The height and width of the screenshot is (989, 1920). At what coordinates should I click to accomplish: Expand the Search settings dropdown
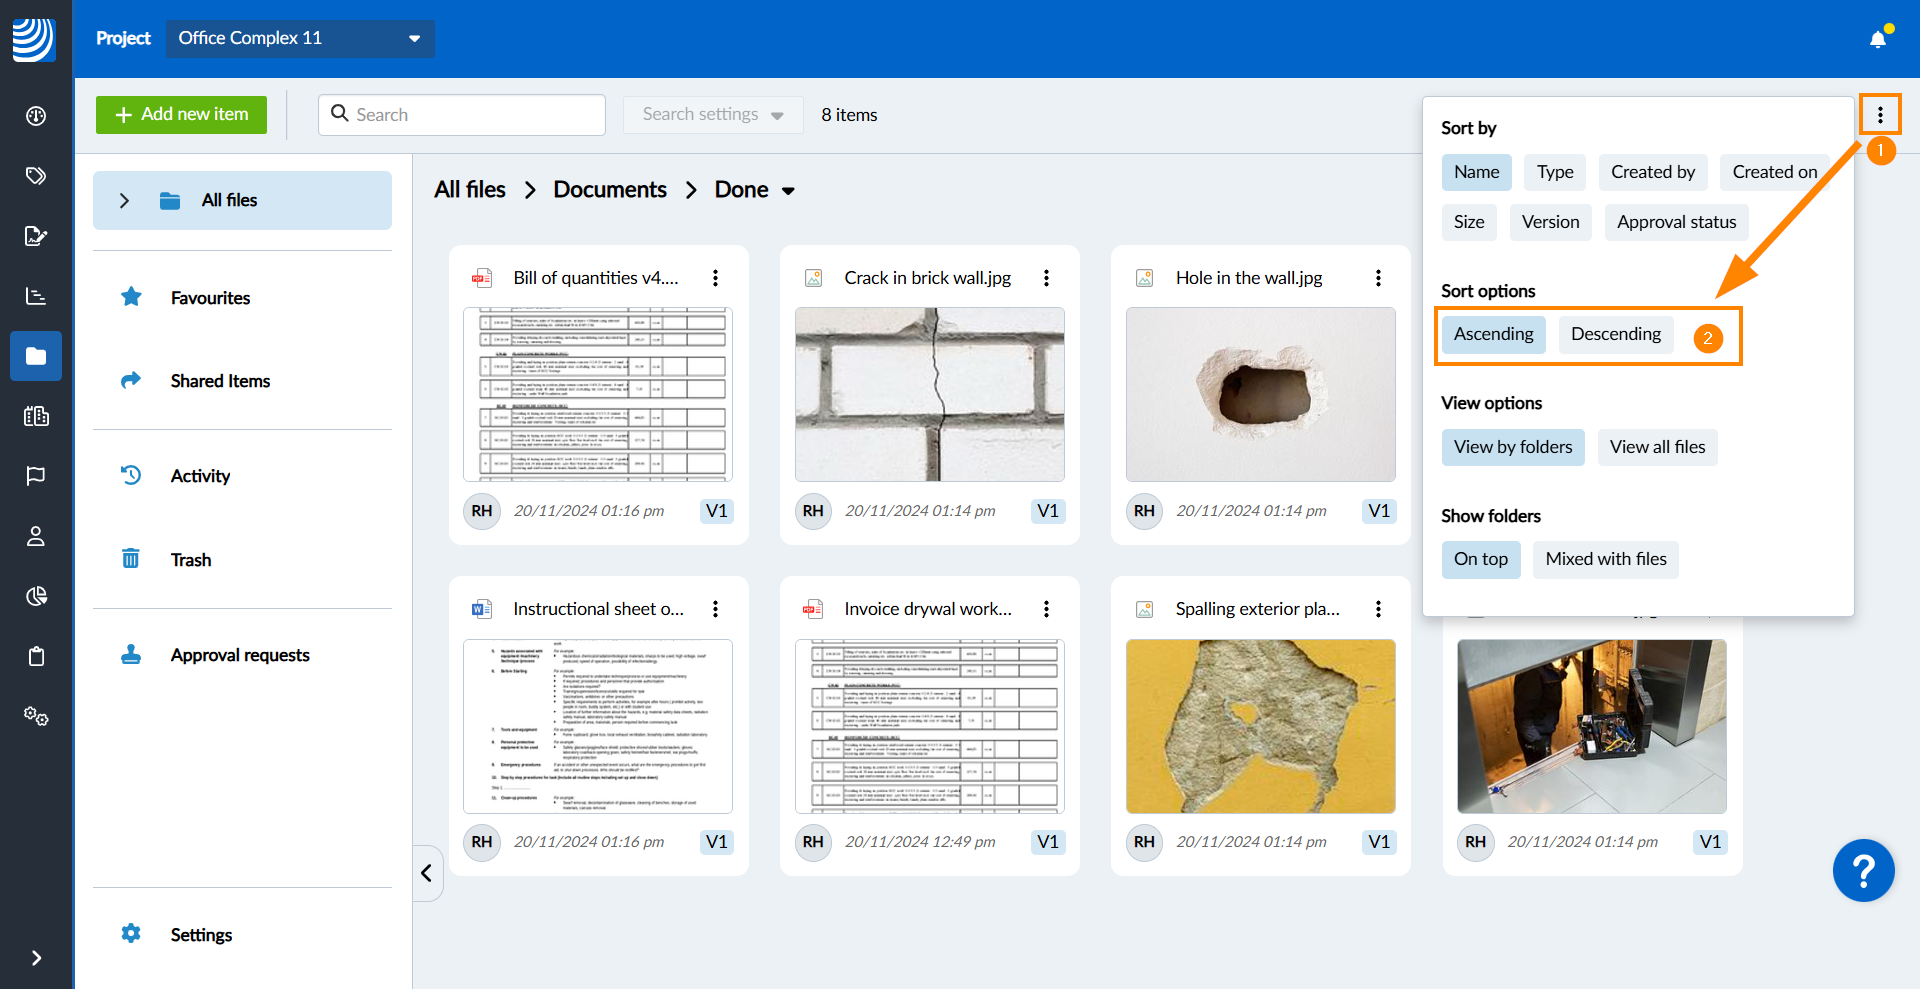click(712, 115)
